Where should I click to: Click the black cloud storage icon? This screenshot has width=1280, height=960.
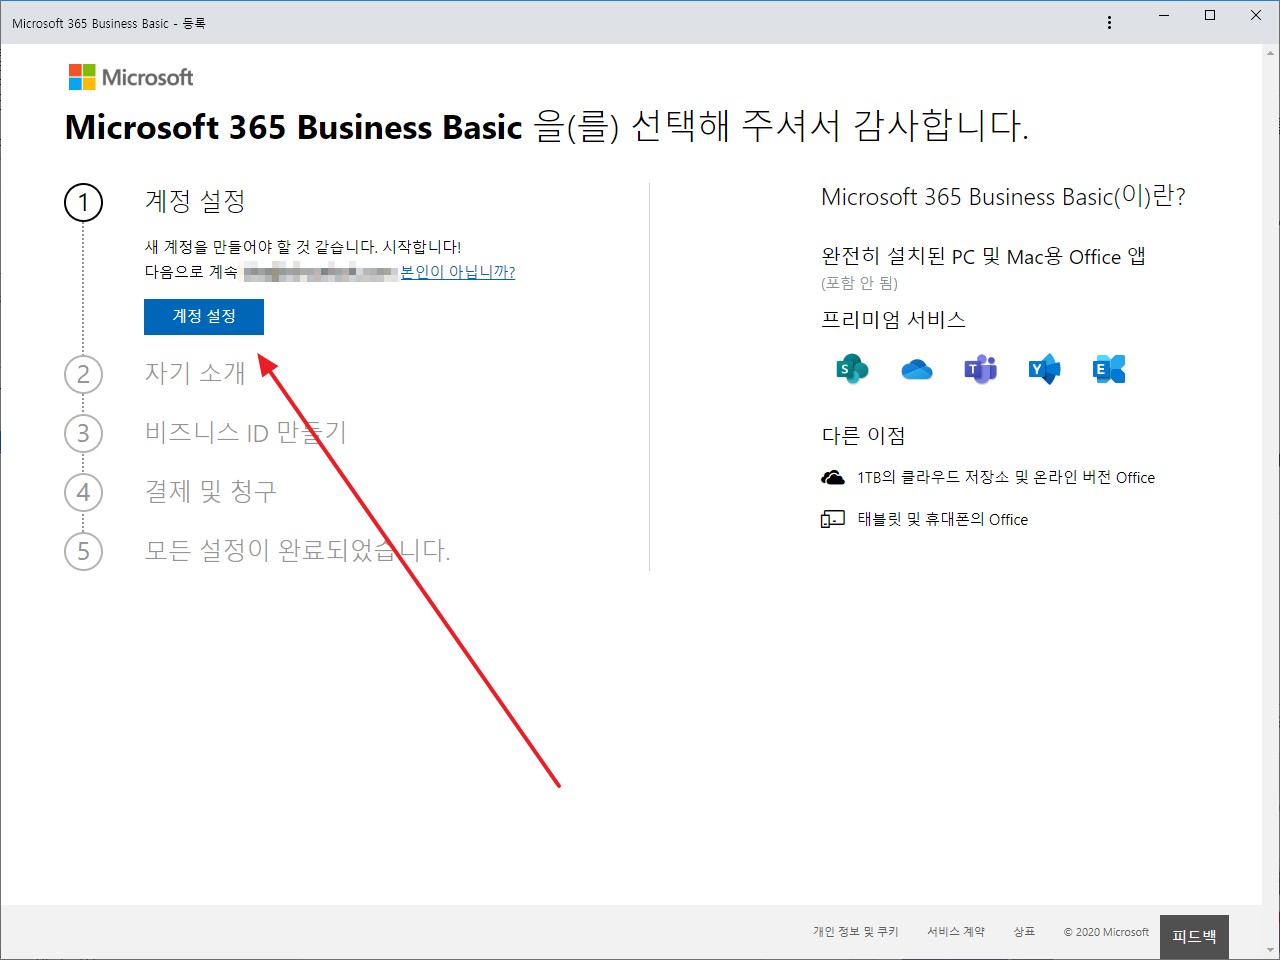pos(833,478)
